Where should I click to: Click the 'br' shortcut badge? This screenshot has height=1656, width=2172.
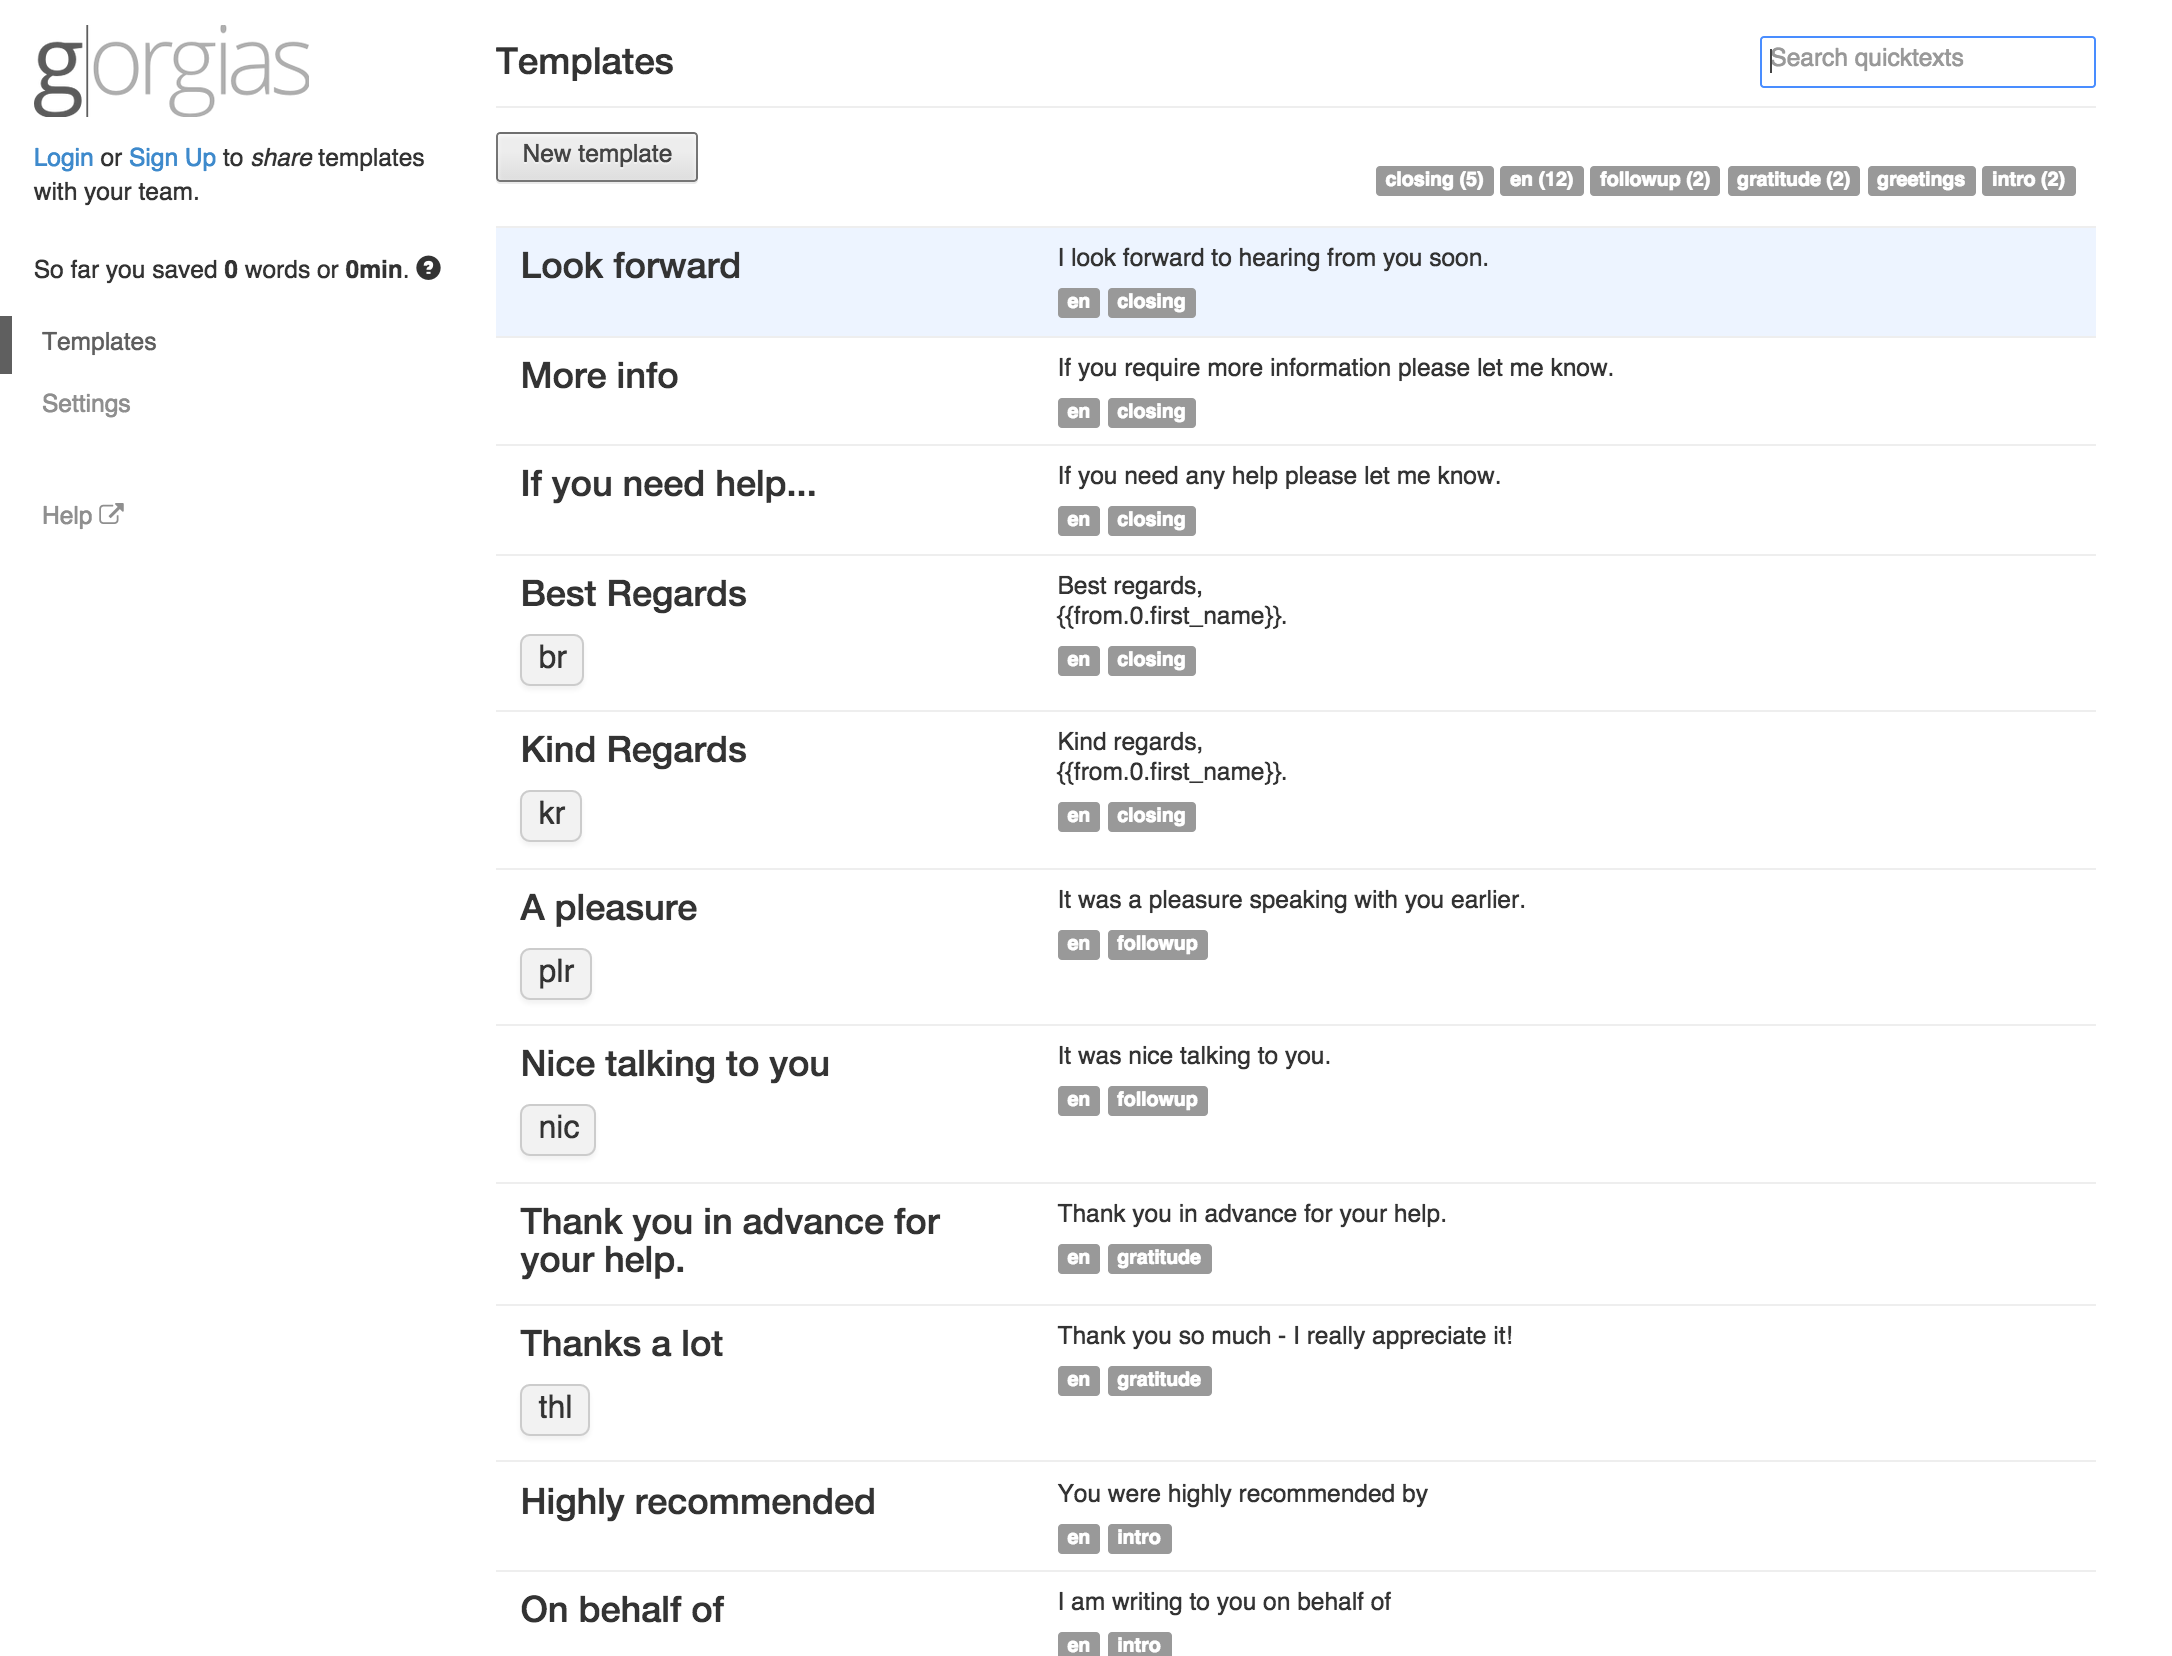coord(552,659)
